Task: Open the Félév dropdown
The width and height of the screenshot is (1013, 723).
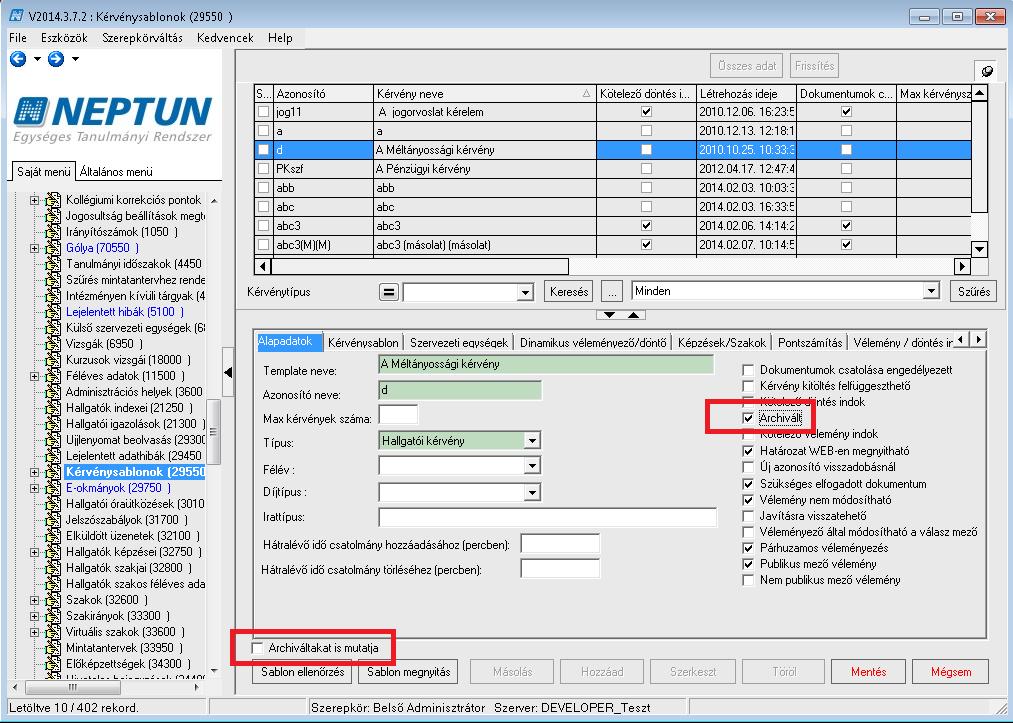Action: coord(532,466)
